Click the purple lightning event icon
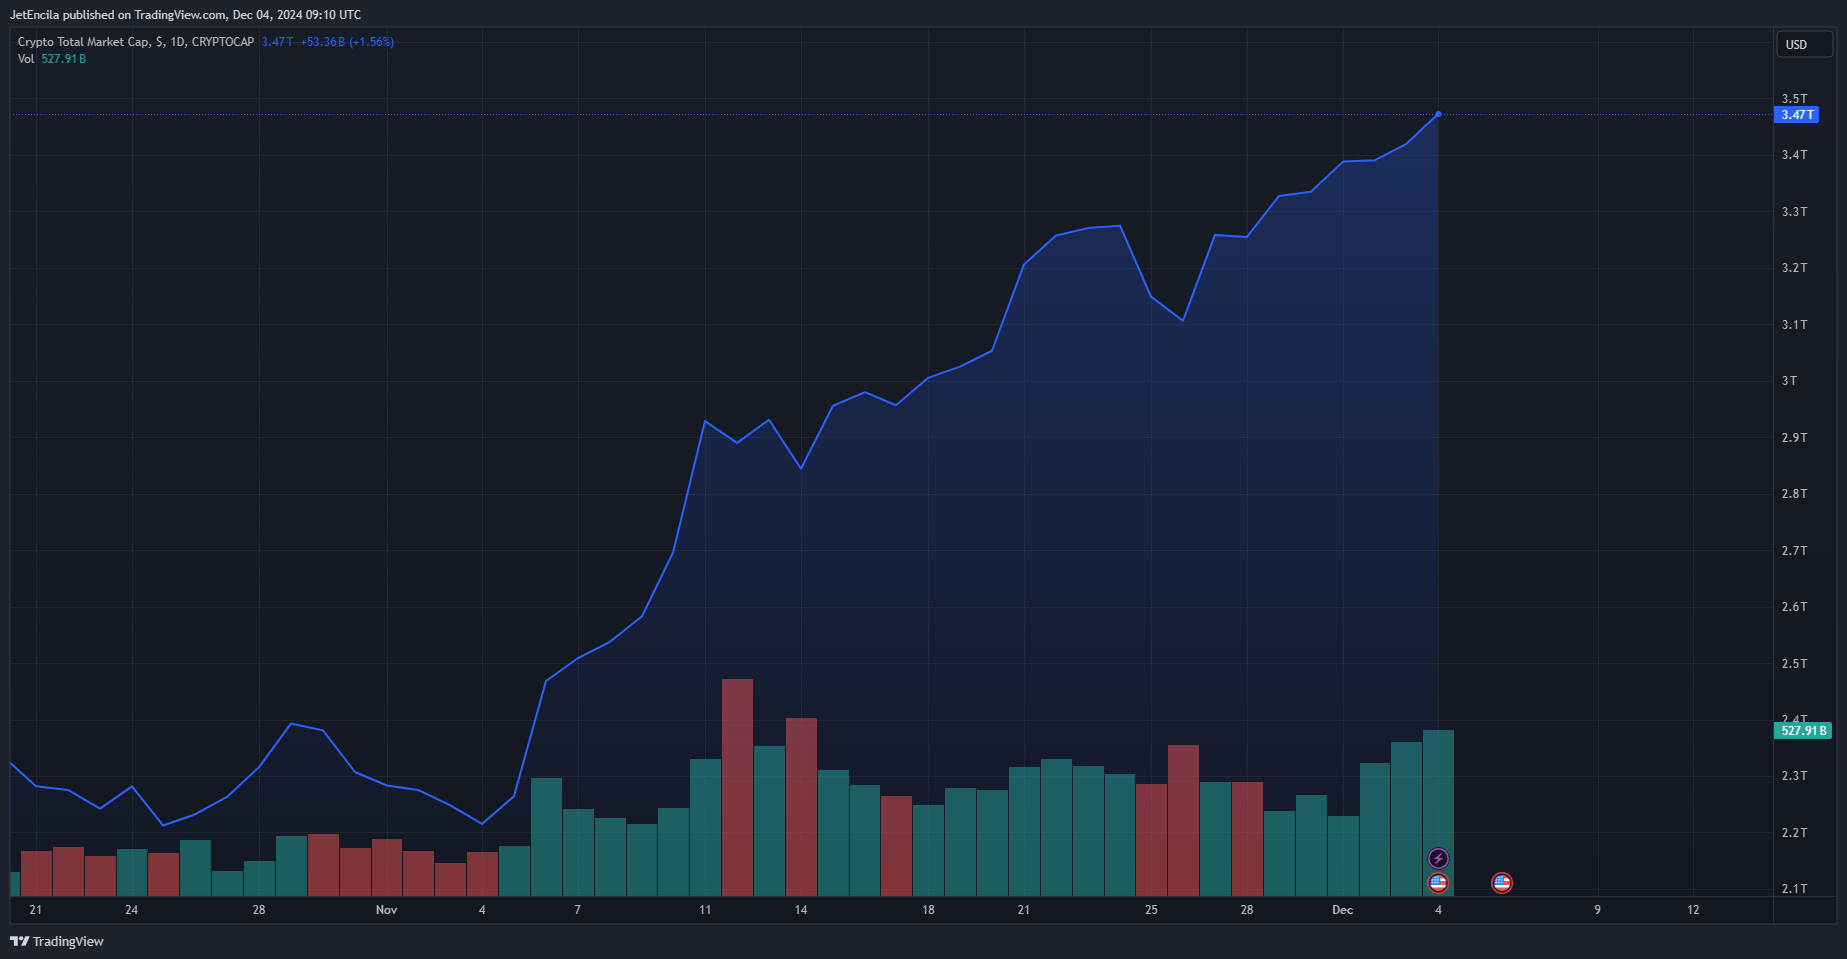 click(1438, 858)
